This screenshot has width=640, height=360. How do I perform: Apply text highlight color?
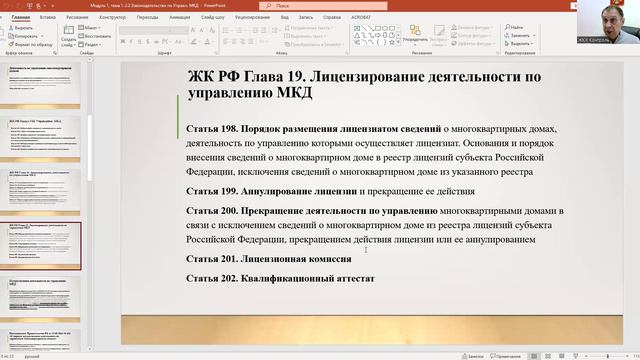pos(194,41)
